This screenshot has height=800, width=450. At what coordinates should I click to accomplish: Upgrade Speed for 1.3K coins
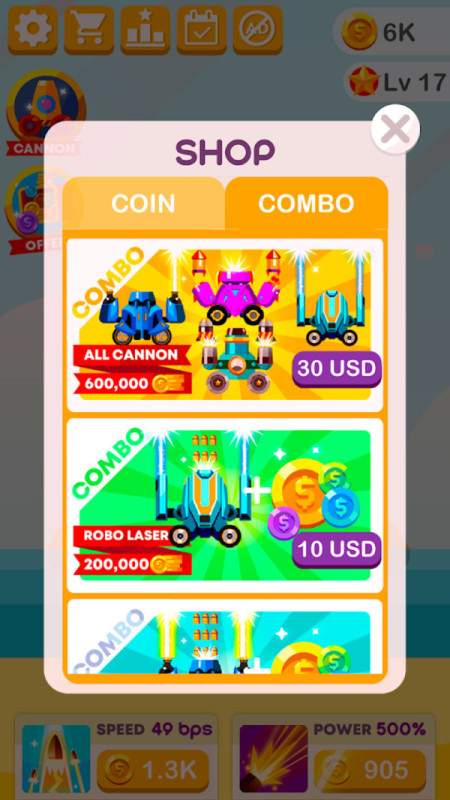tap(153, 770)
